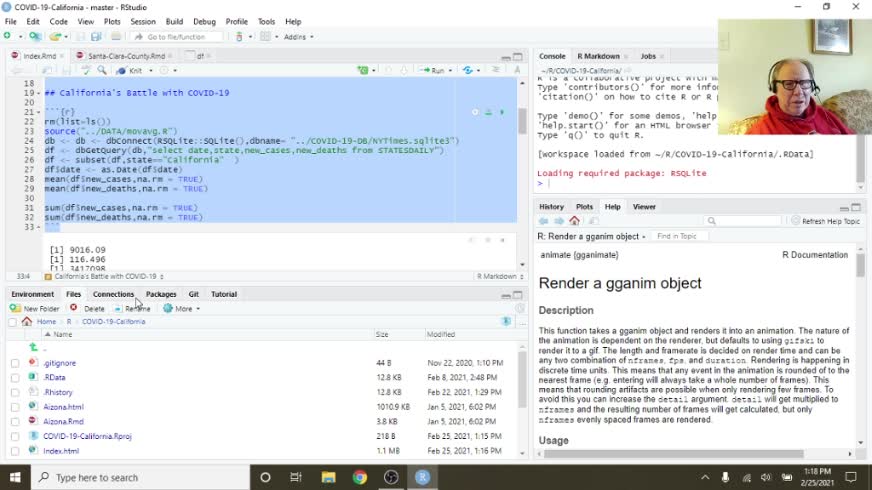Click the Knit button
This screenshot has width=872, height=490.
point(130,71)
